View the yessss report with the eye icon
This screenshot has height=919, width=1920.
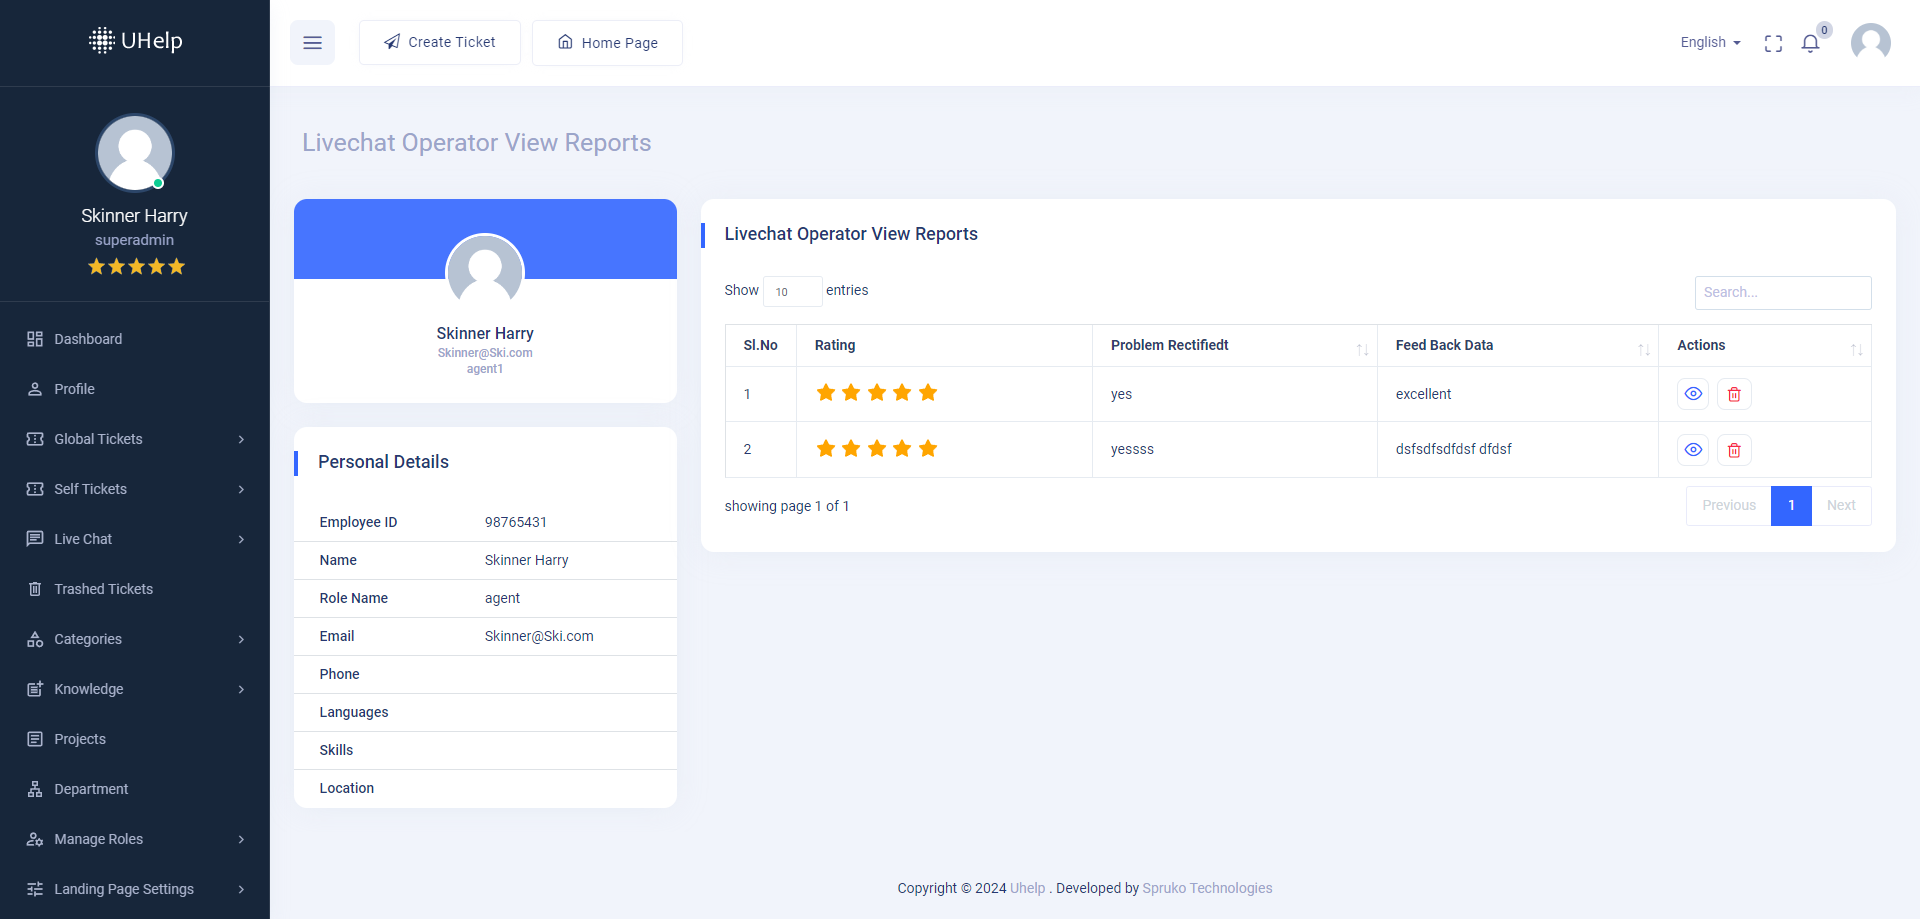point(1693,450)
